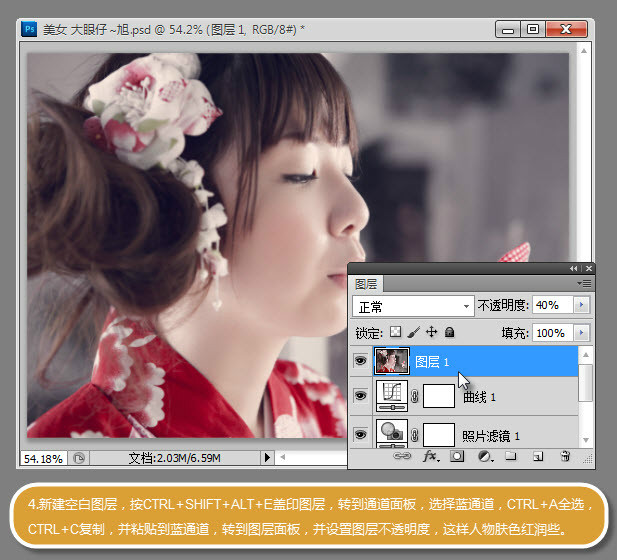Click layers panel scroll up arrow
617x560 pixels.
click(586, 355)
